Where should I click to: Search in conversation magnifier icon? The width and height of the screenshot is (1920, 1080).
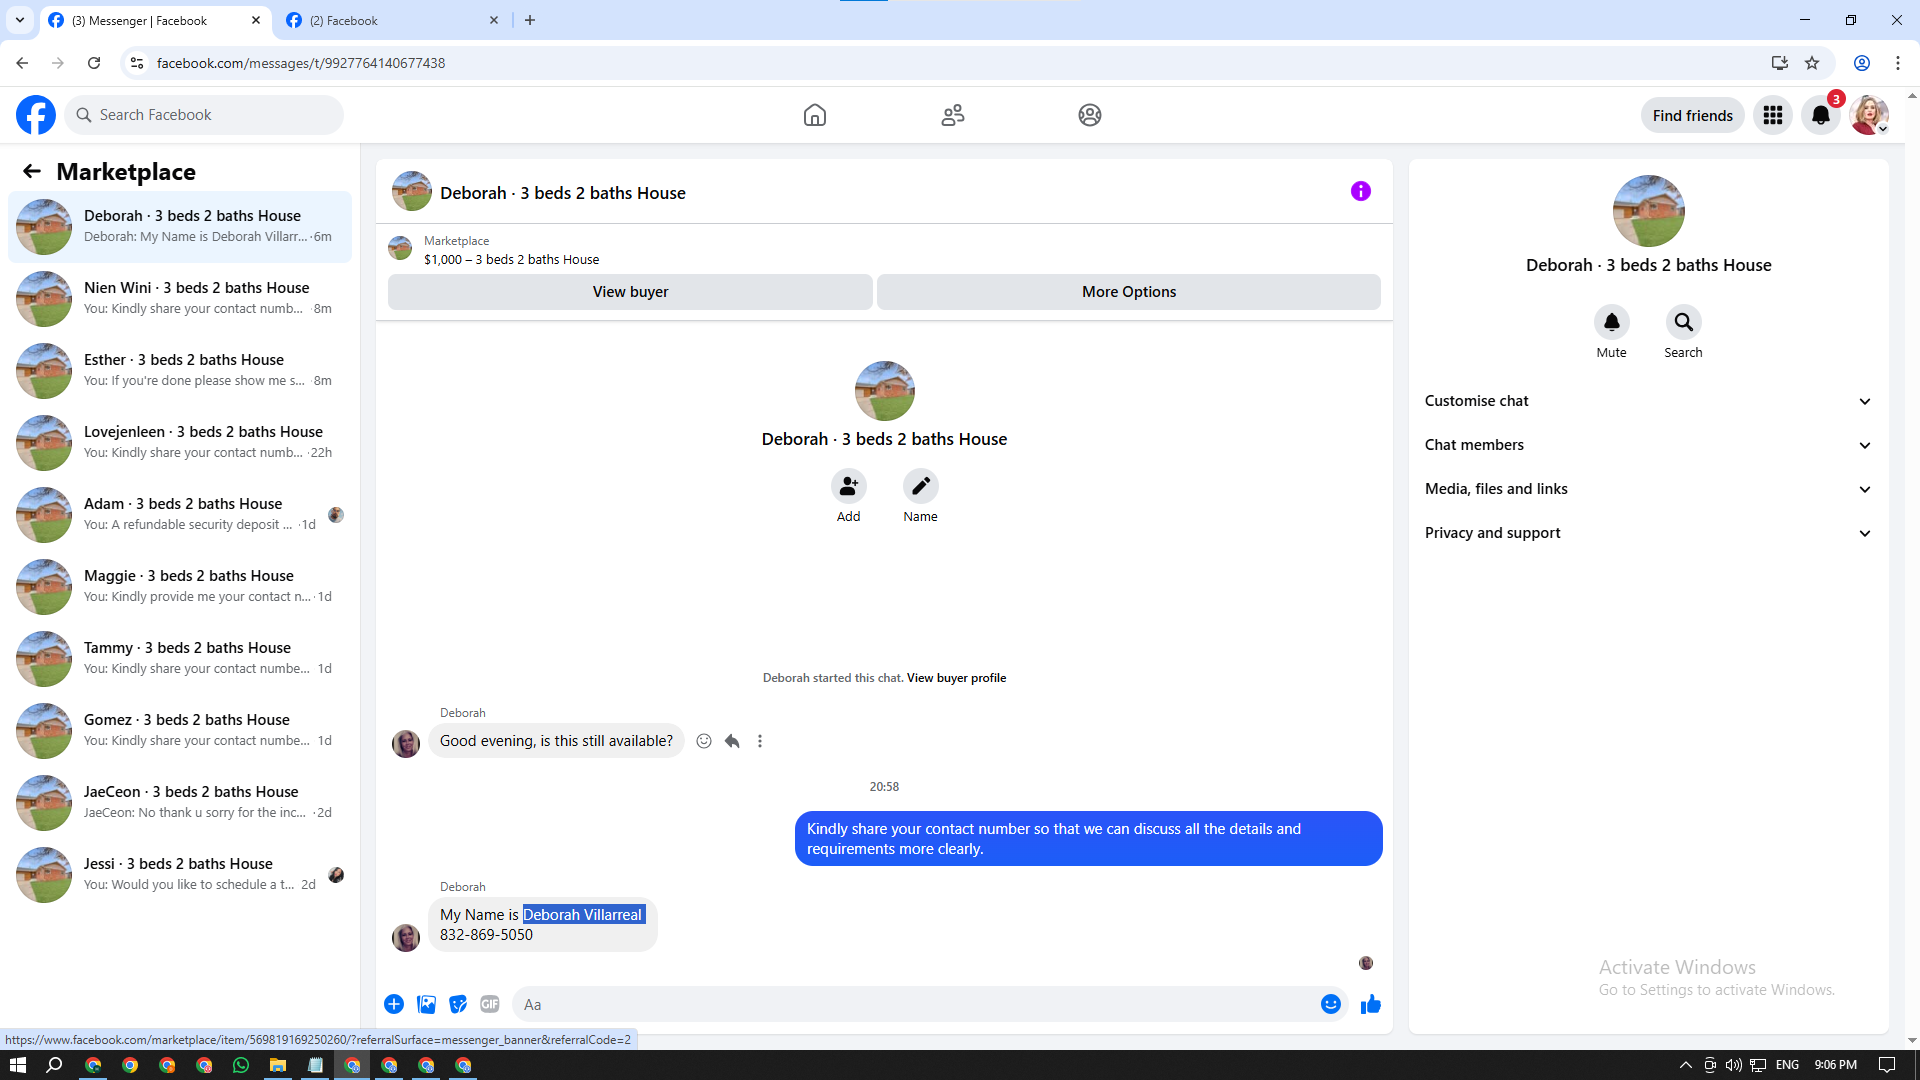click(1683, 322)
